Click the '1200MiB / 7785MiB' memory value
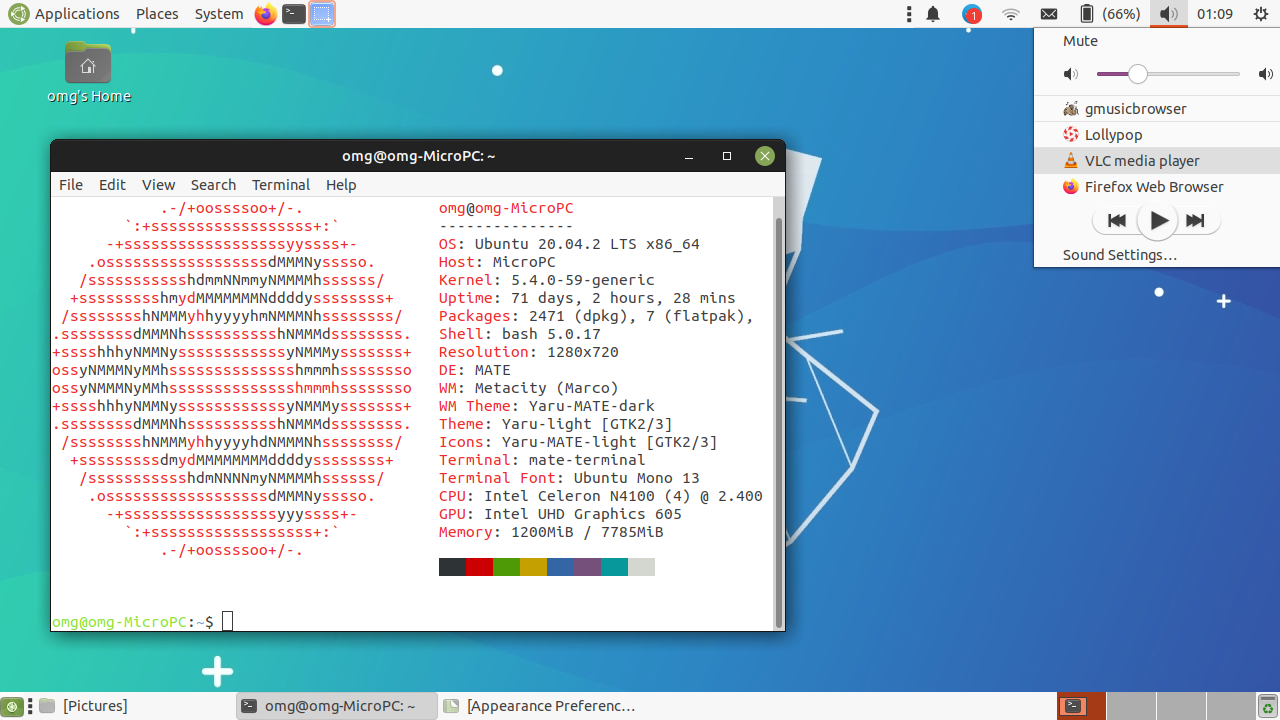Screen dimensions: 1280x720 pos(587,532)
